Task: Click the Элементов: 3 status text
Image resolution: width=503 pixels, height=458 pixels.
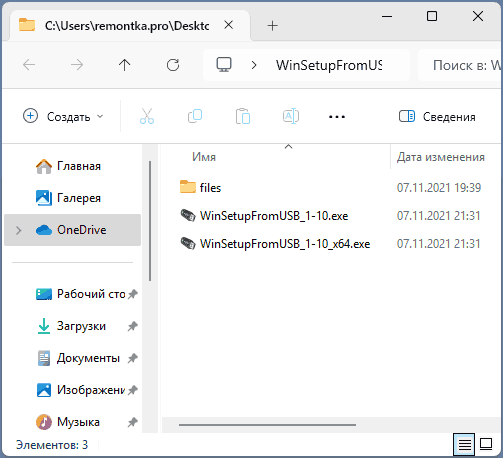Action: [52, 445]
